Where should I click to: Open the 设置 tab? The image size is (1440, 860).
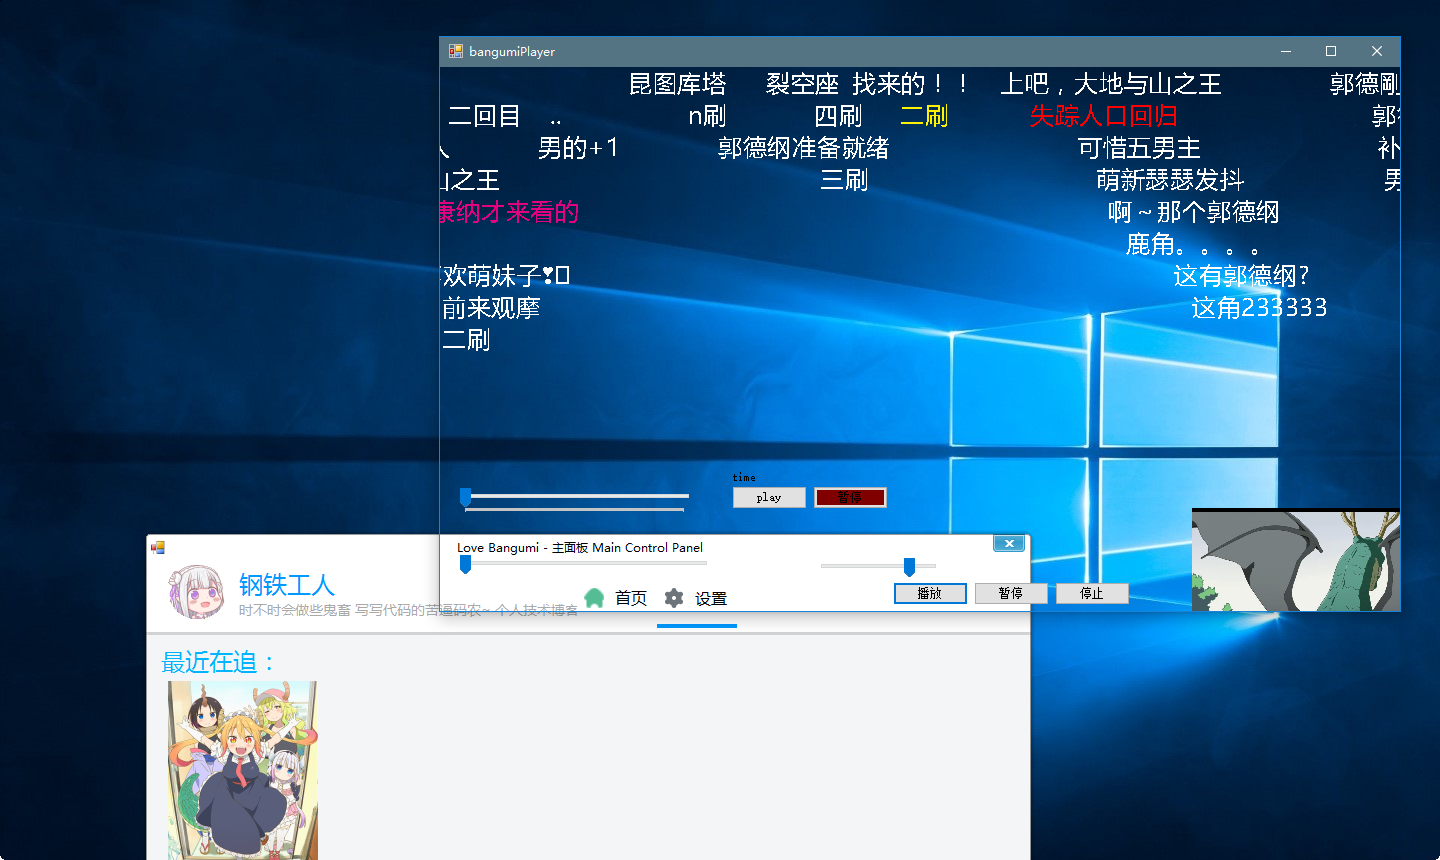tap(710, 598)
